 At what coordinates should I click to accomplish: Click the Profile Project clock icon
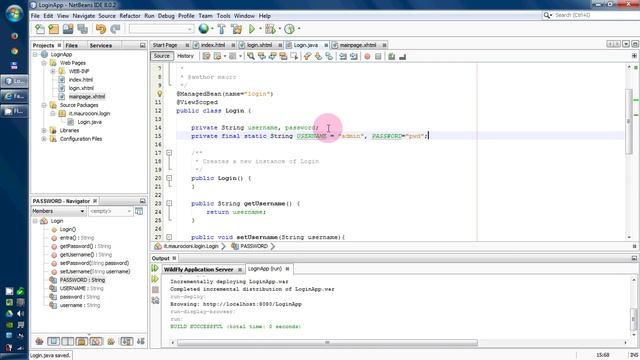coord(289,29)
